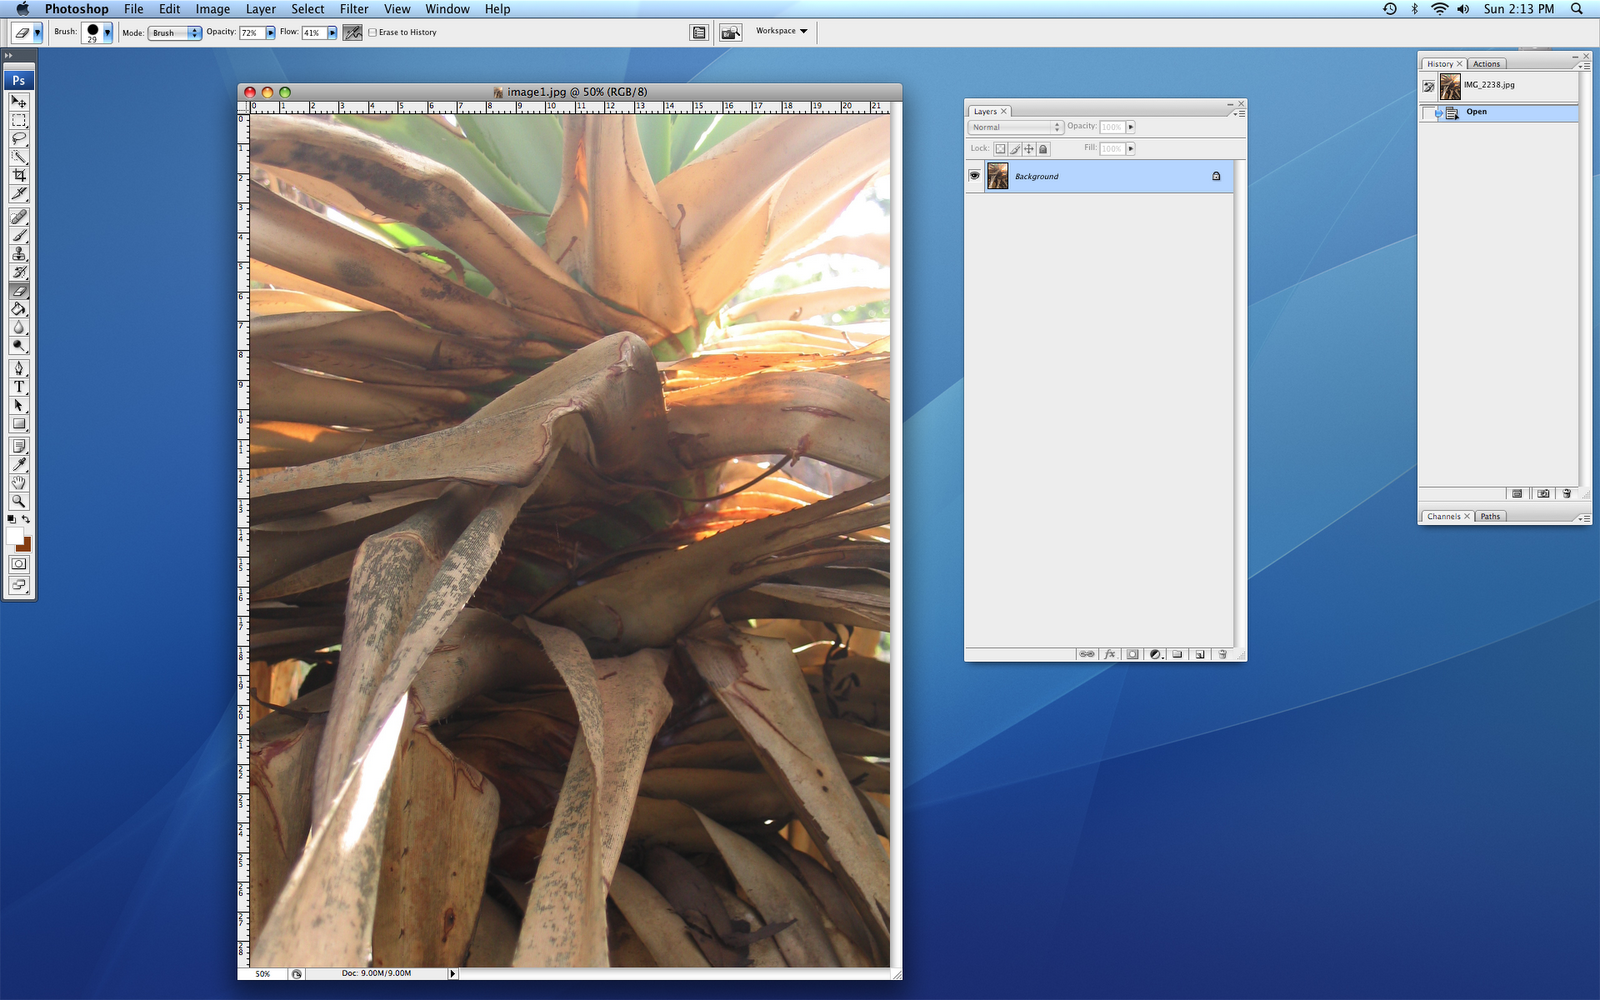
Task: Open the layer blend mode dropdown
Action: tap(1015, 127)
